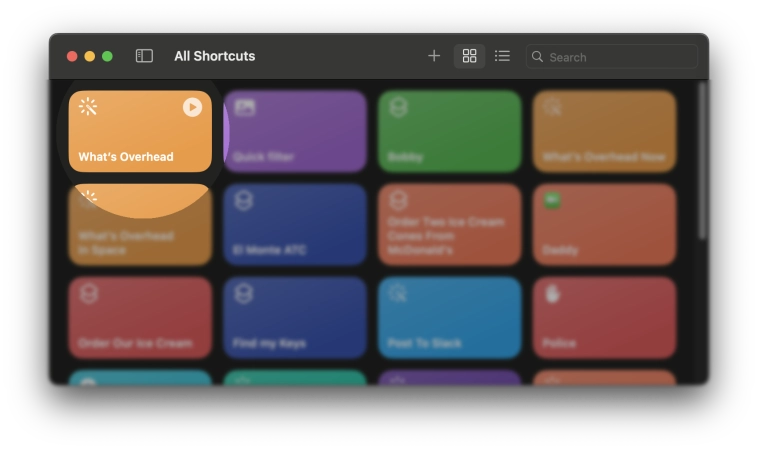Add a new shortcut with plus icon
Image resolution: width=758 pixels, height=450 pixels.
tap(434, 56)
